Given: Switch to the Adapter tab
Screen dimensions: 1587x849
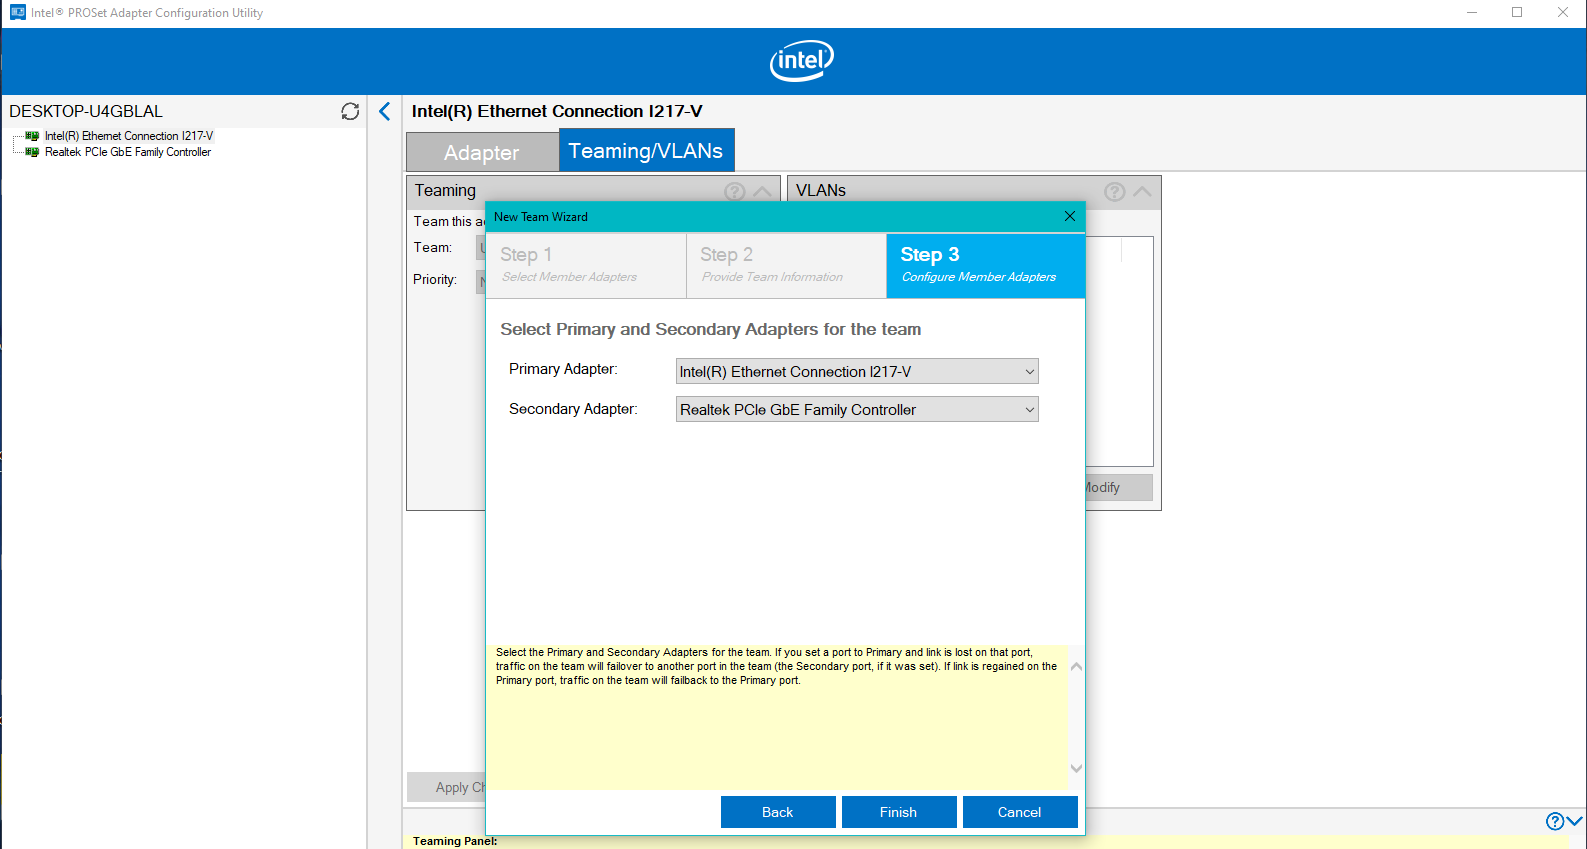Looking at the screenshot, I should click(x=482, y=152).
